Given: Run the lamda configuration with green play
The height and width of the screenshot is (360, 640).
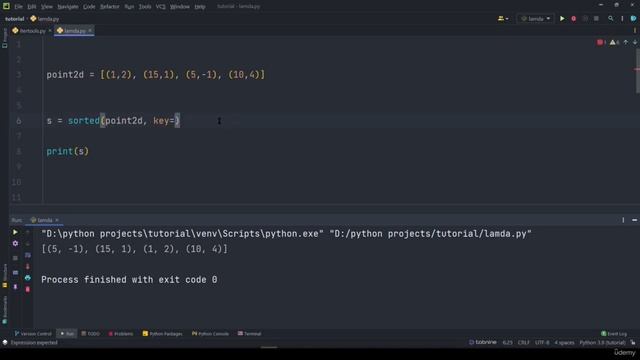Looking at the screenshot, I should coord(562,18).
